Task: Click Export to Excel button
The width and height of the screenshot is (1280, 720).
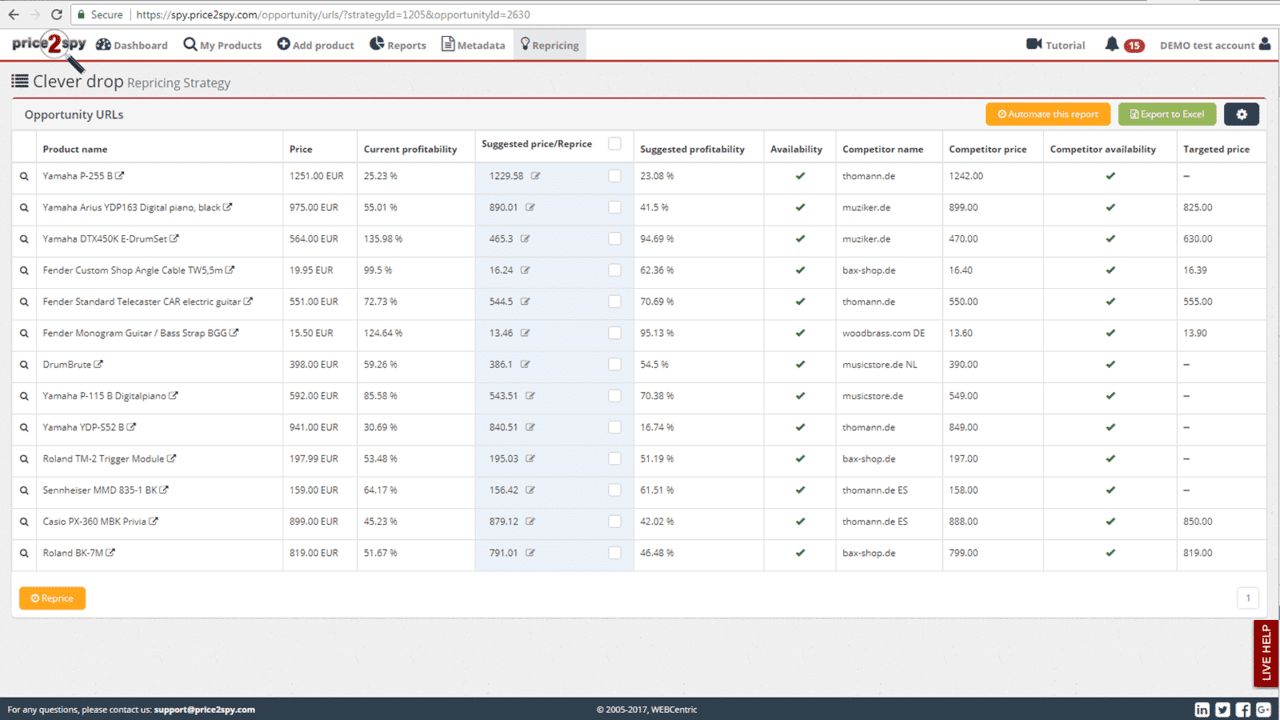Action: pyautogui.click(x=1167, y=114)
